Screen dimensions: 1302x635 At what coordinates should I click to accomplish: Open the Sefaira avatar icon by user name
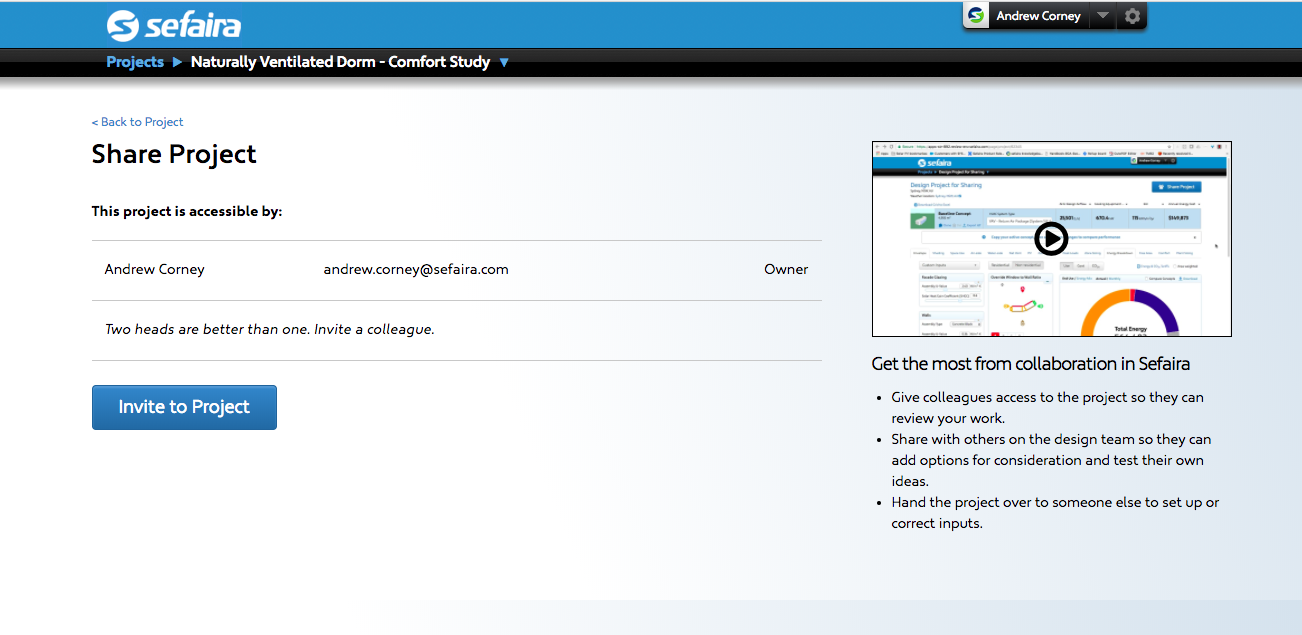coord(976,16)
